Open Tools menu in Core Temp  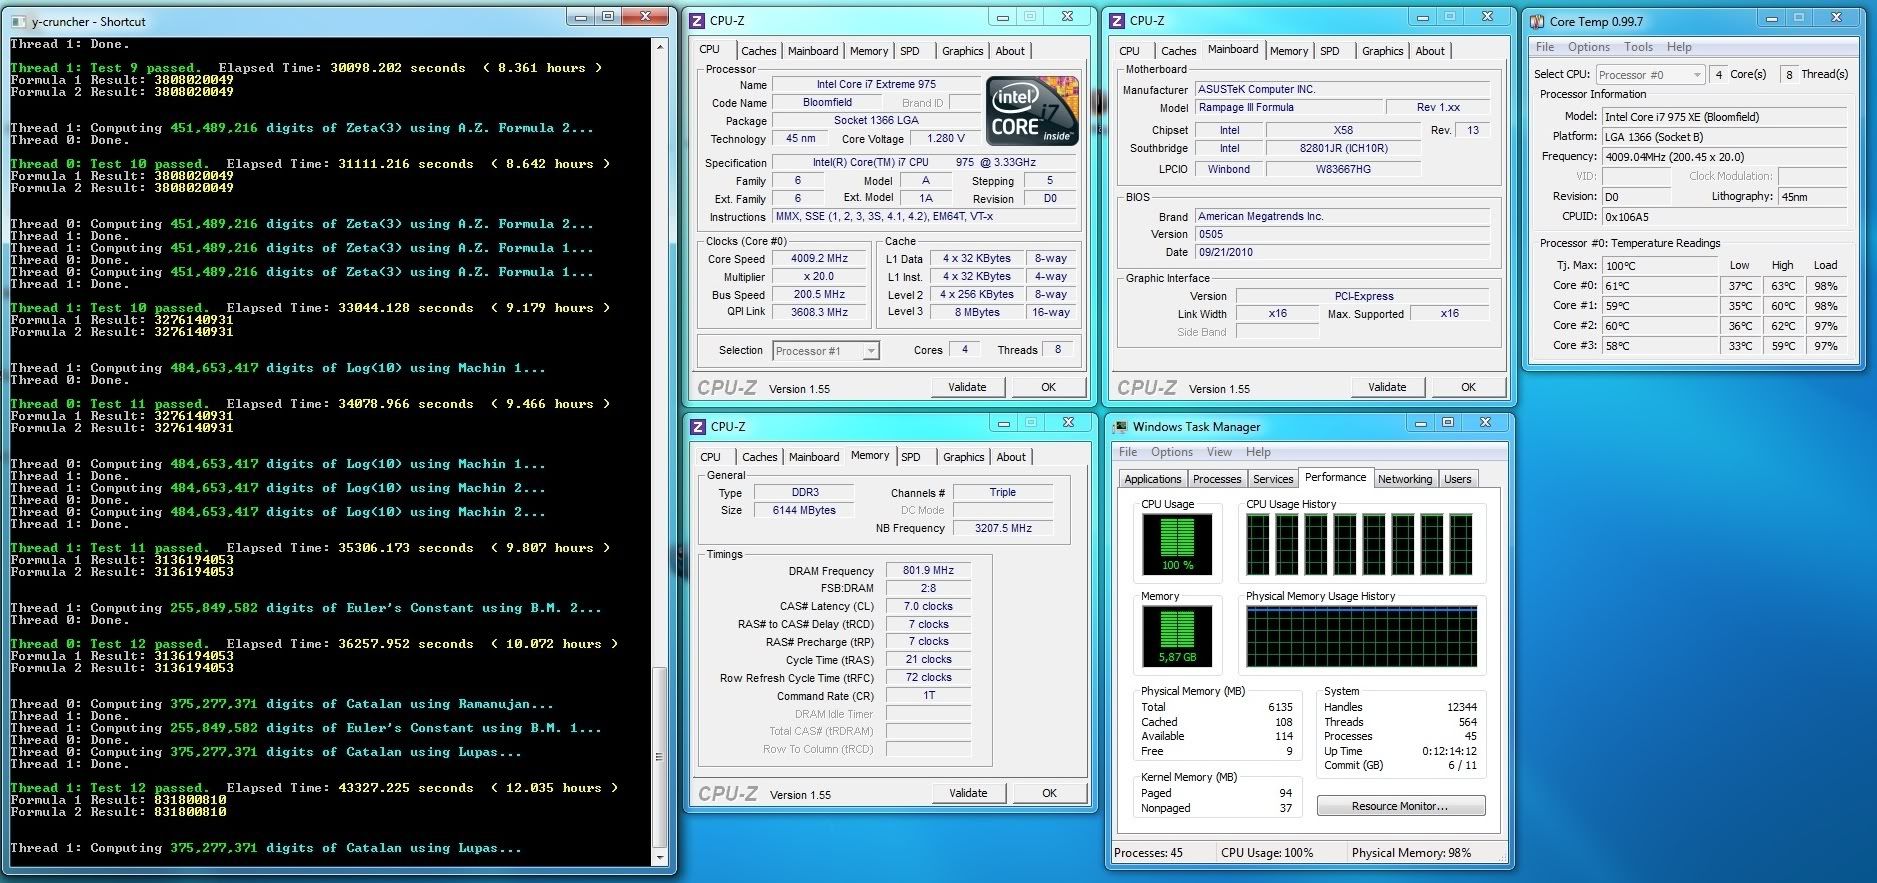click(1638, 47)
